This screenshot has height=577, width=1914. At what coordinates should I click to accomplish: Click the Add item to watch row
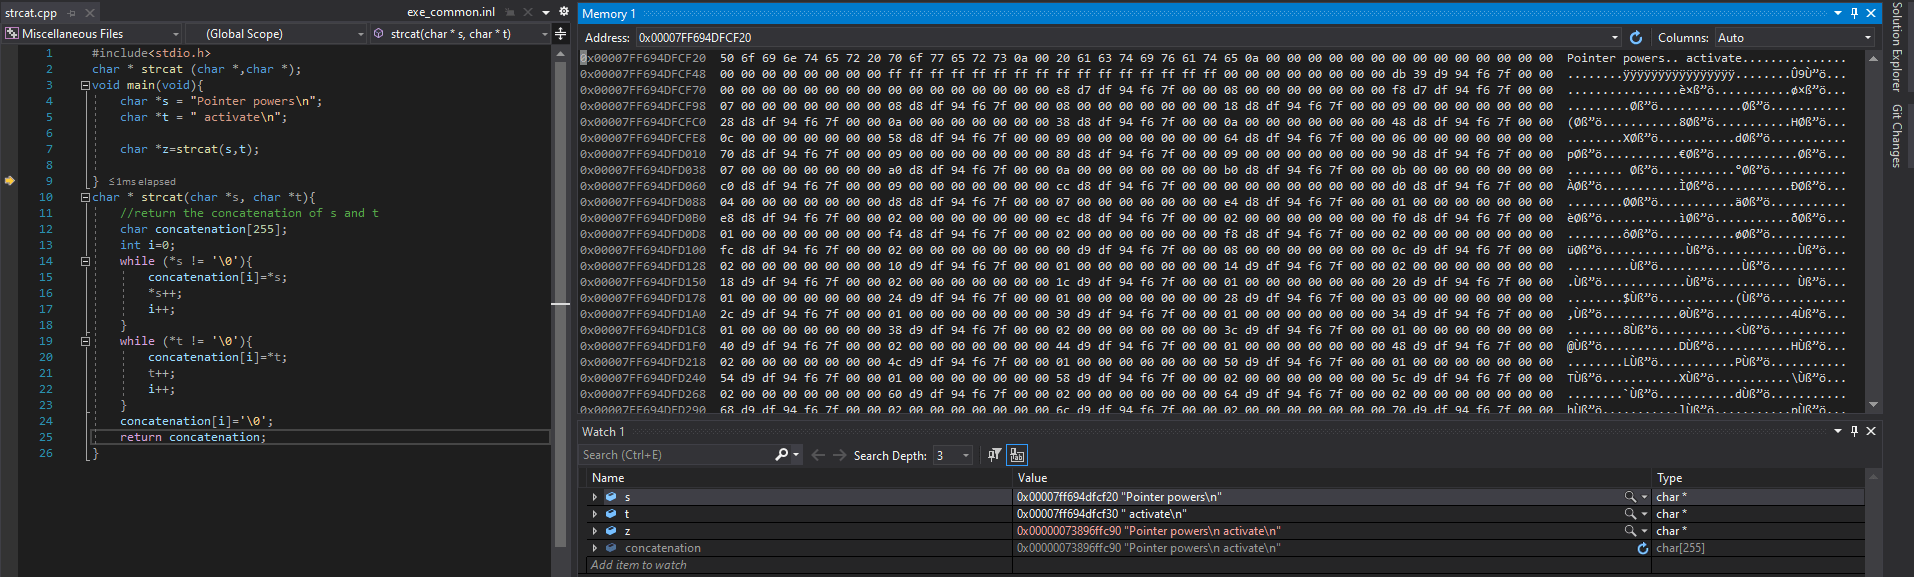pos(640,565)
